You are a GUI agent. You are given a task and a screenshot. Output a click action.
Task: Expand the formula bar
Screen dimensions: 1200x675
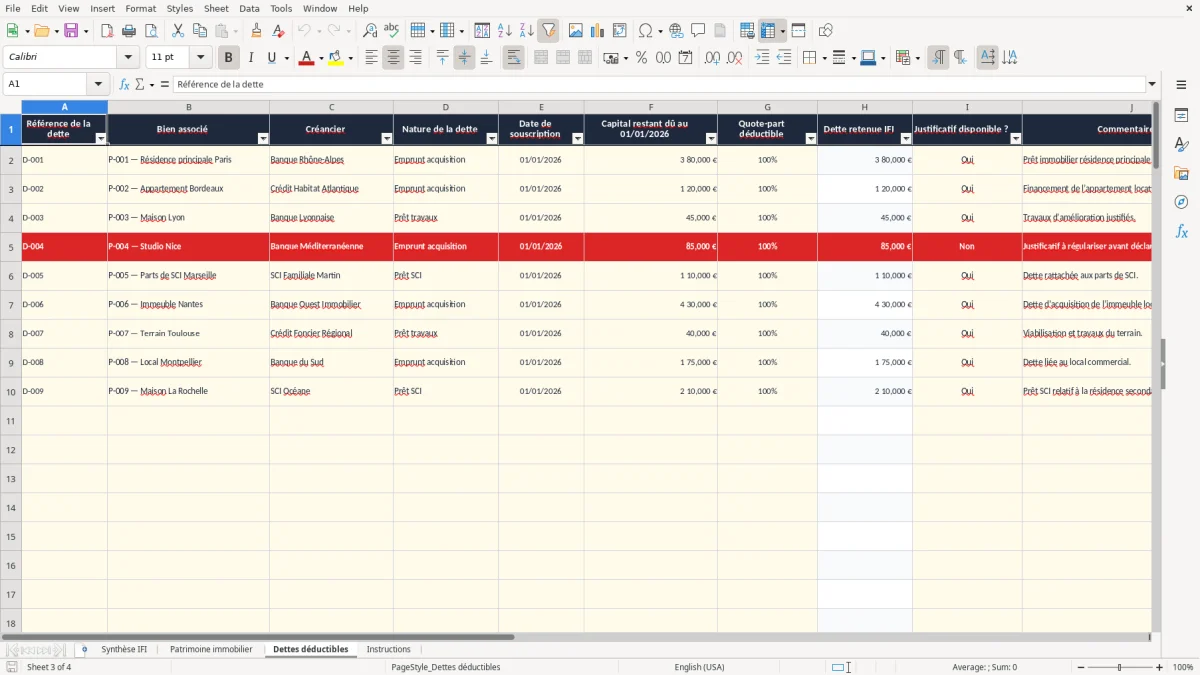tap(1152, 85)
